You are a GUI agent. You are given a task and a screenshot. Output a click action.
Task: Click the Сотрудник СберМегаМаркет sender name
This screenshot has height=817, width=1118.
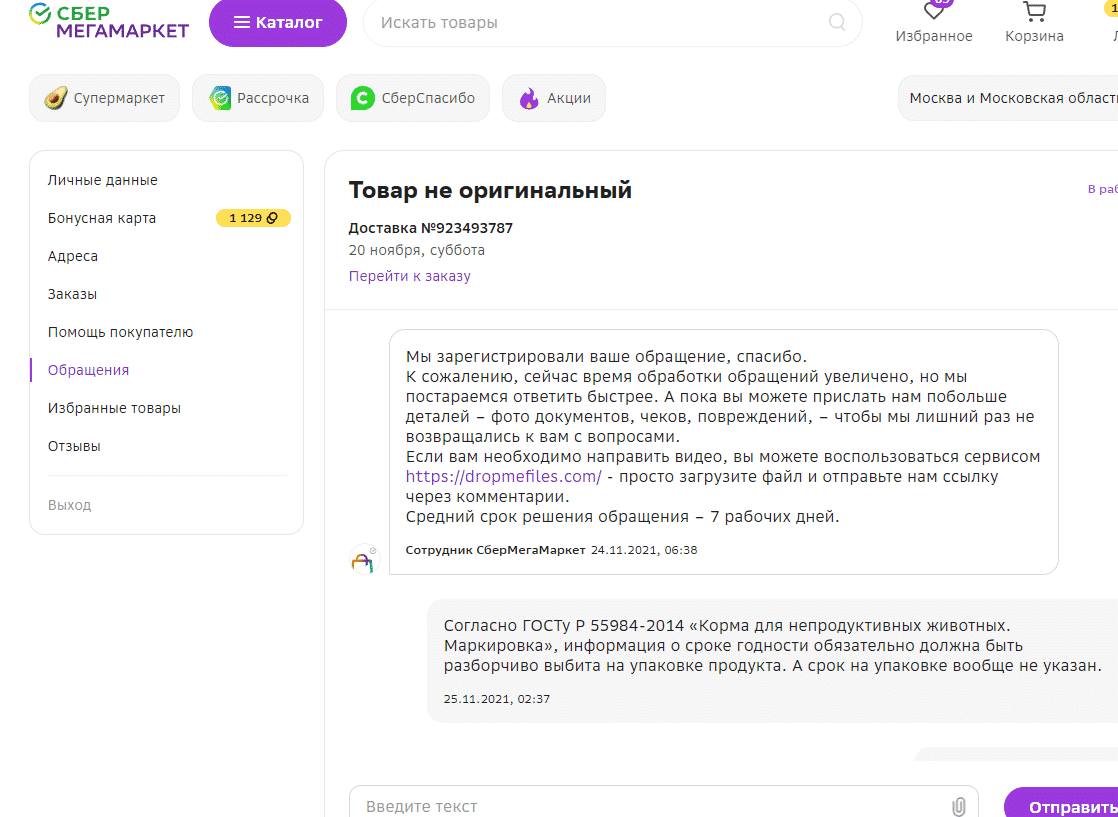click(x=496, y=550)
